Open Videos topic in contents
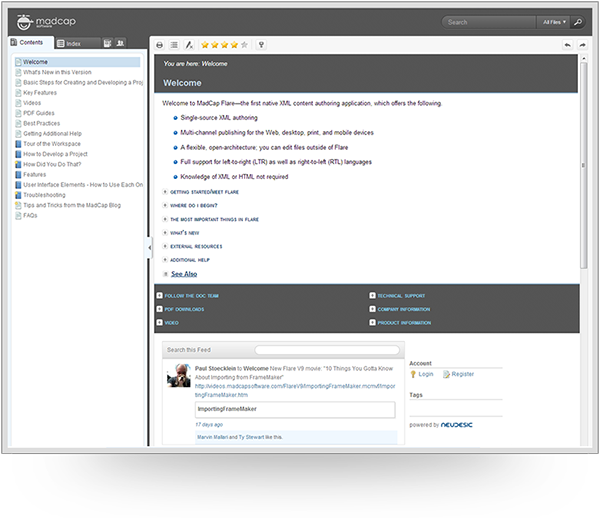The width and height of the screenshot is (600, 520). 28,103
